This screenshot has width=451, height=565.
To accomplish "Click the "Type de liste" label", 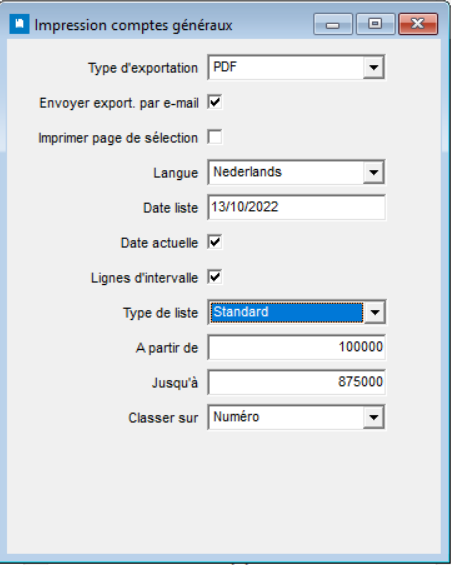I will tap(161, 313).
